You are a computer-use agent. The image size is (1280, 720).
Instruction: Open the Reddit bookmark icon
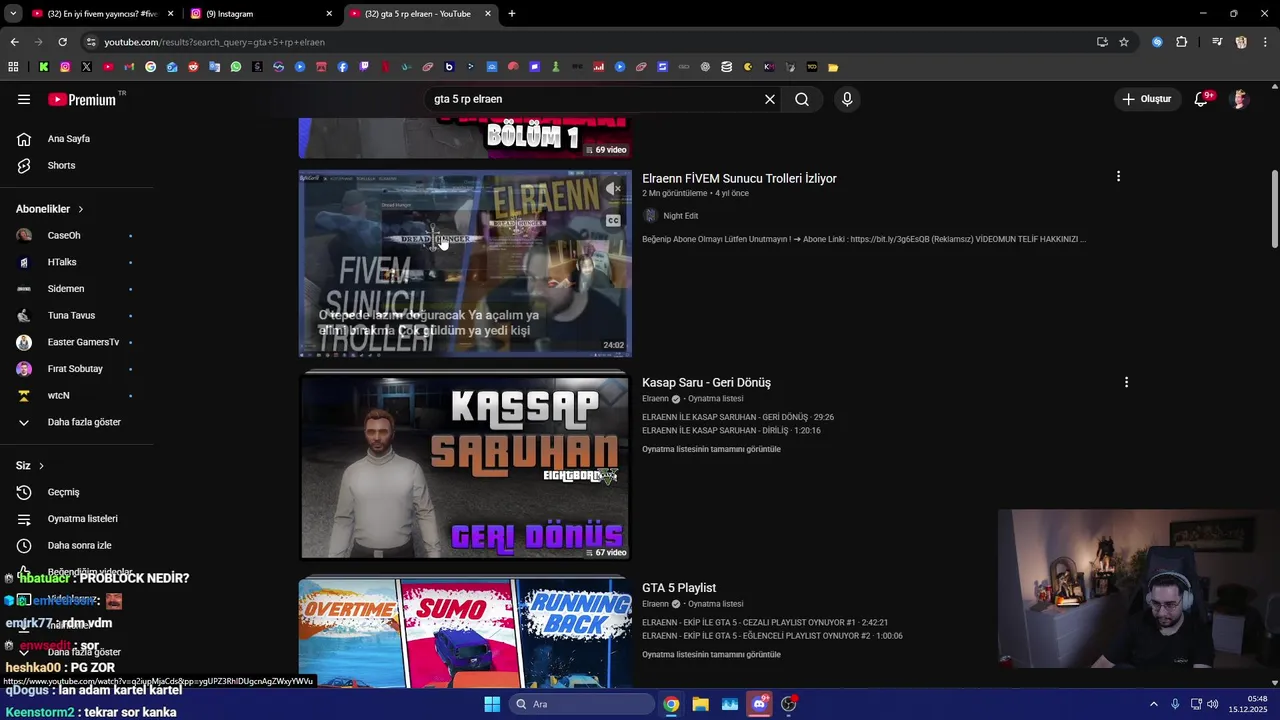[193, 67]
